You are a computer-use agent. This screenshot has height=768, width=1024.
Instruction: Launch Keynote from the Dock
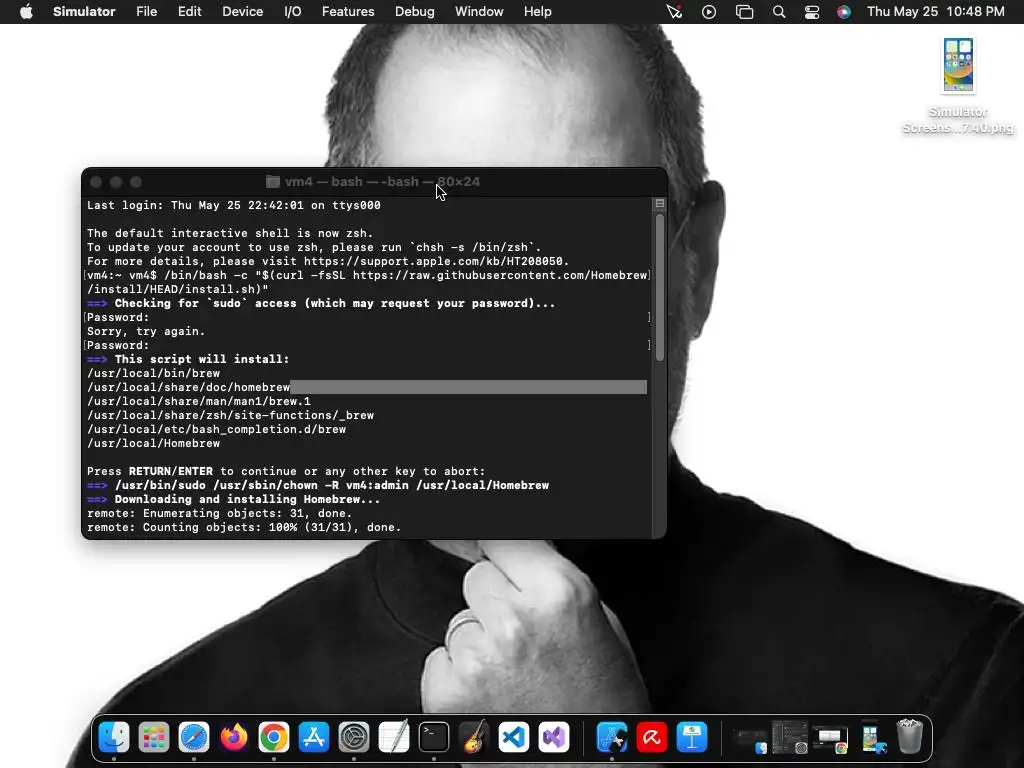(x=692, y=737)
